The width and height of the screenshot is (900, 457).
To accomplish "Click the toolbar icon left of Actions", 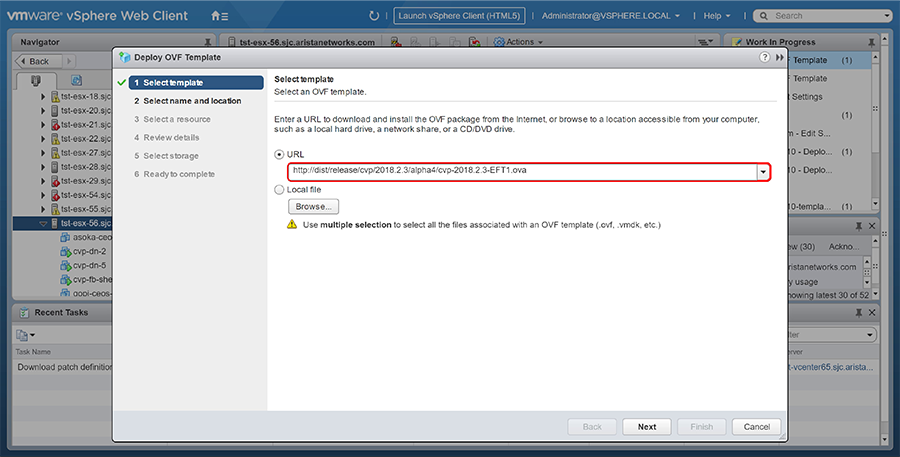I will (x=474, y=42).
